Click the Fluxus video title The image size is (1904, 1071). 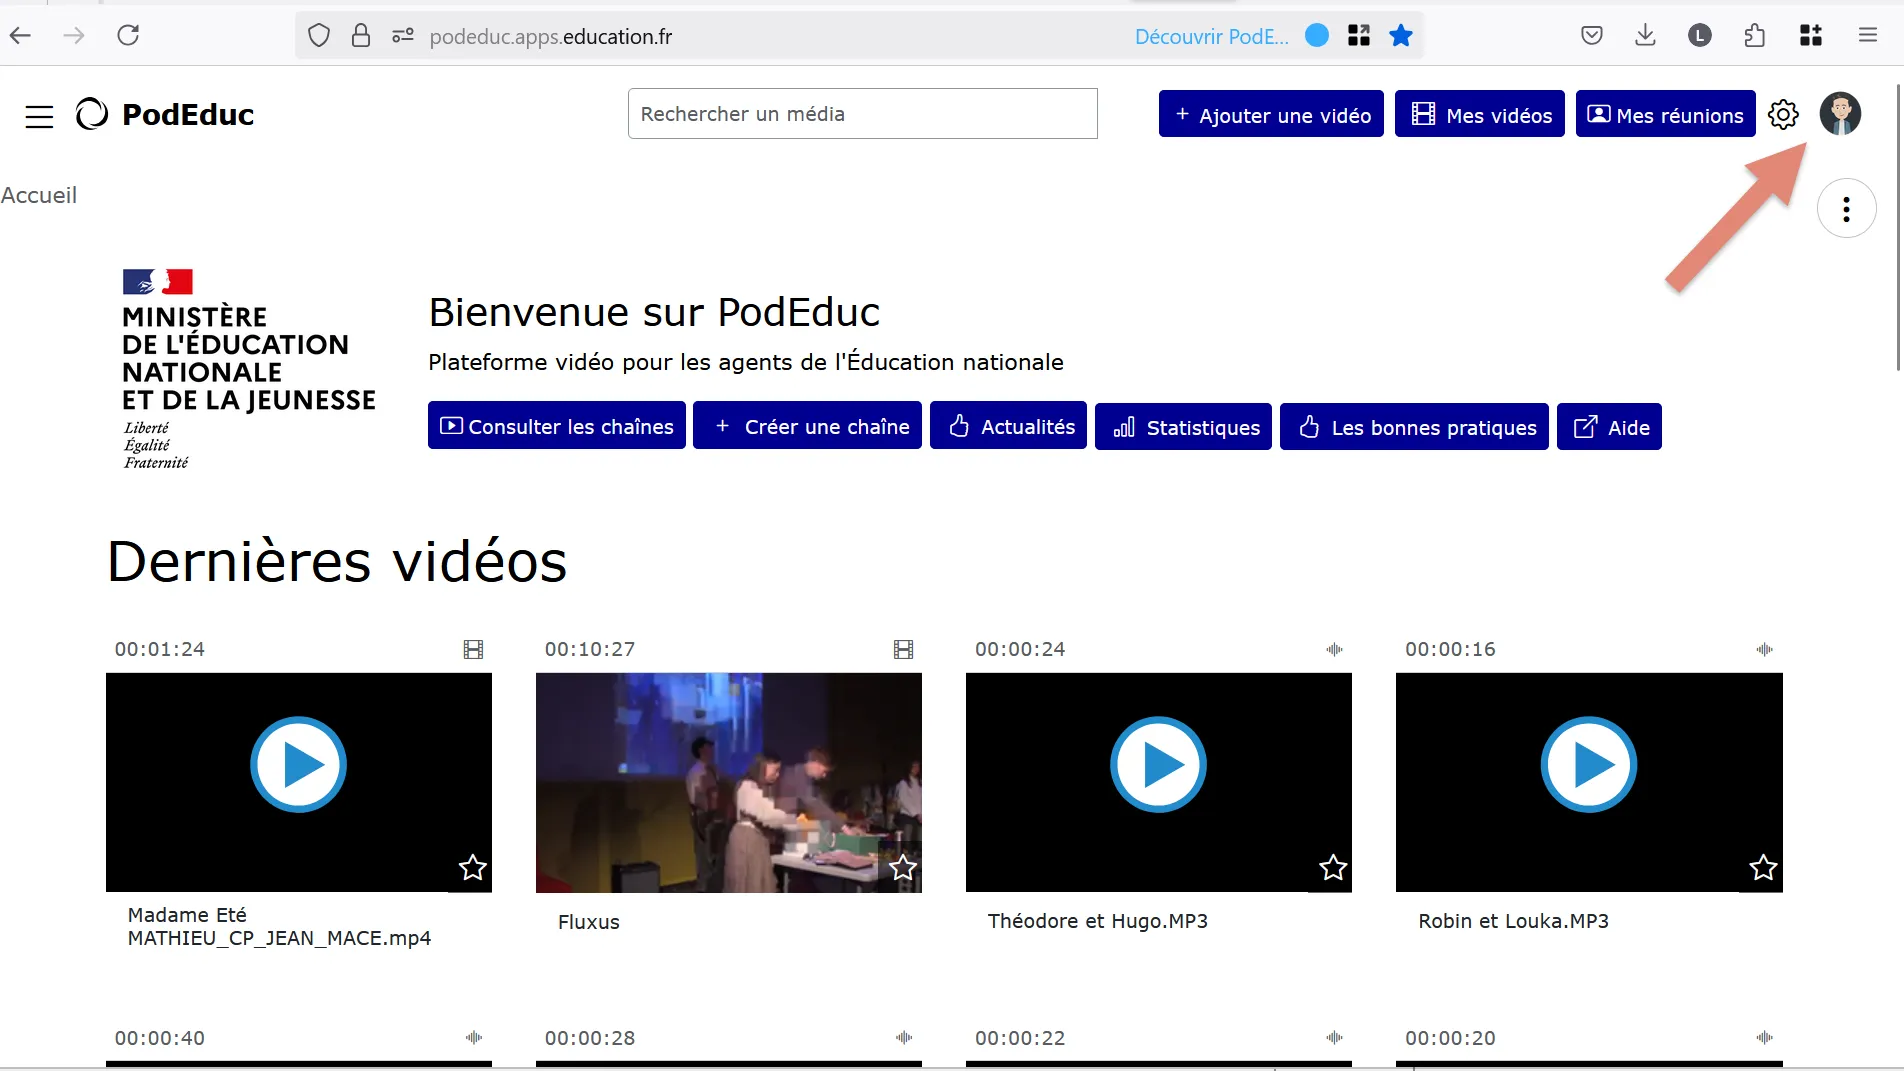pos(589,922)
